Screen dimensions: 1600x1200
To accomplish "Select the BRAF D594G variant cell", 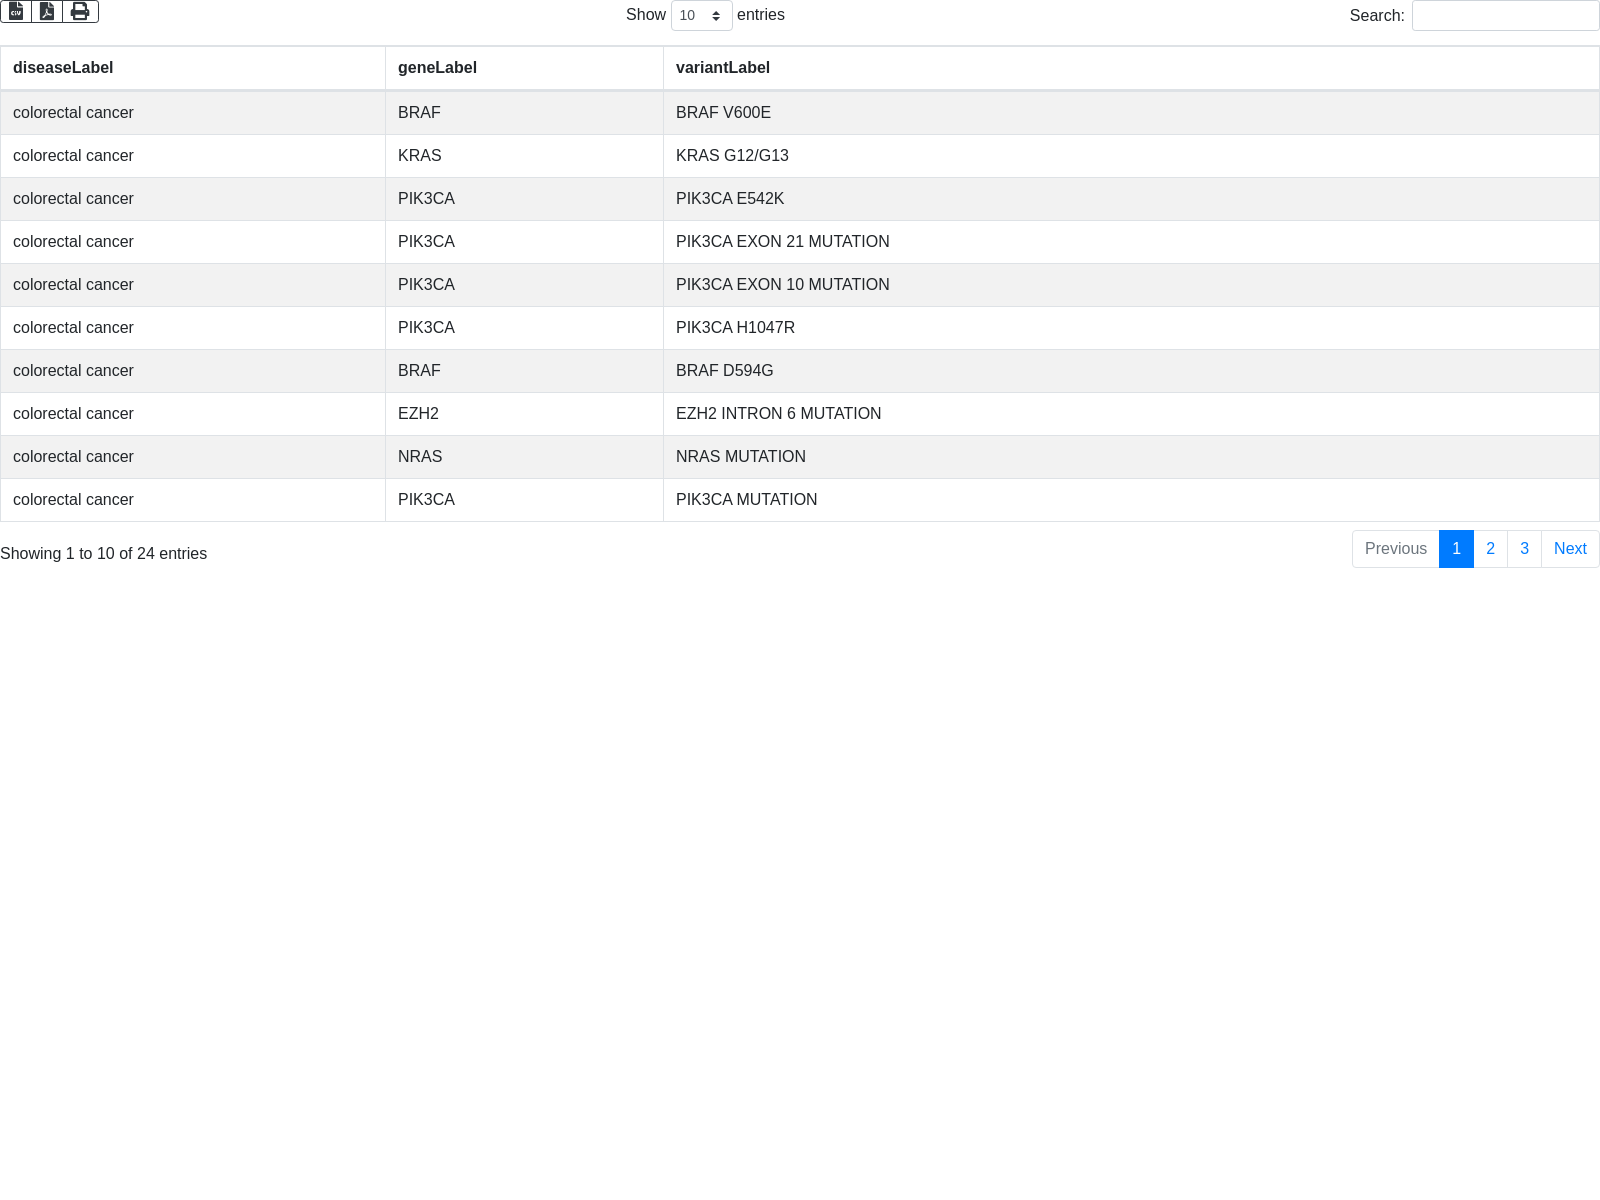I will pos(1131,371).
